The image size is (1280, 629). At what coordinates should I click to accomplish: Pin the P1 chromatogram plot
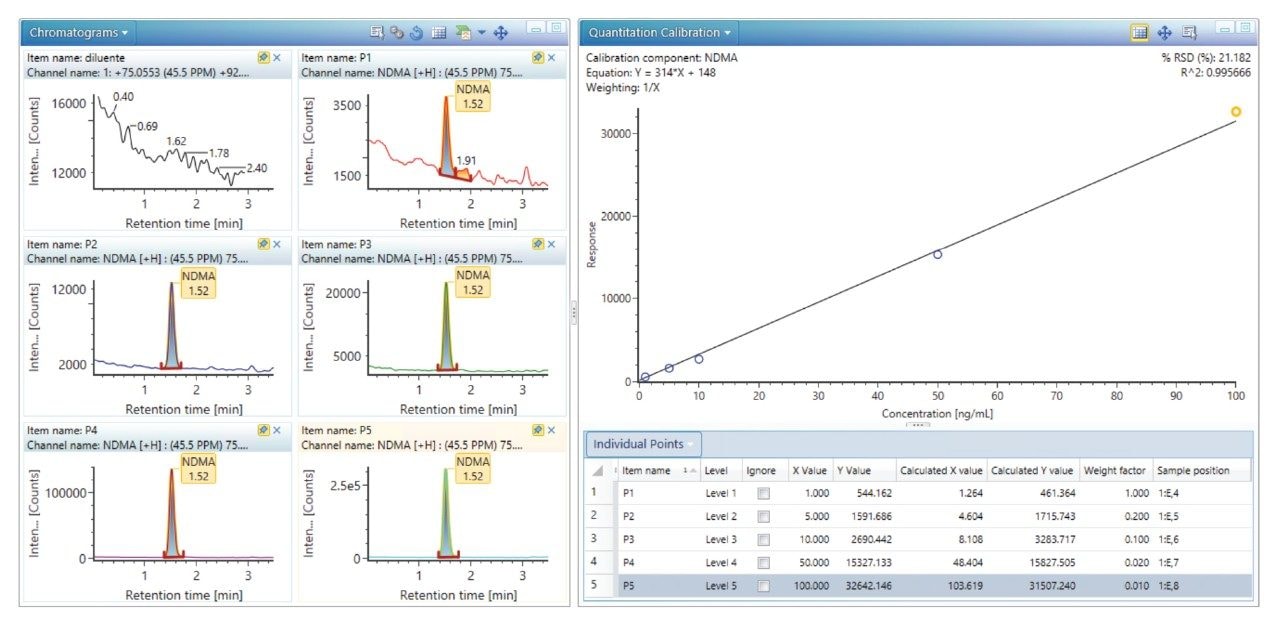point(537,58)
